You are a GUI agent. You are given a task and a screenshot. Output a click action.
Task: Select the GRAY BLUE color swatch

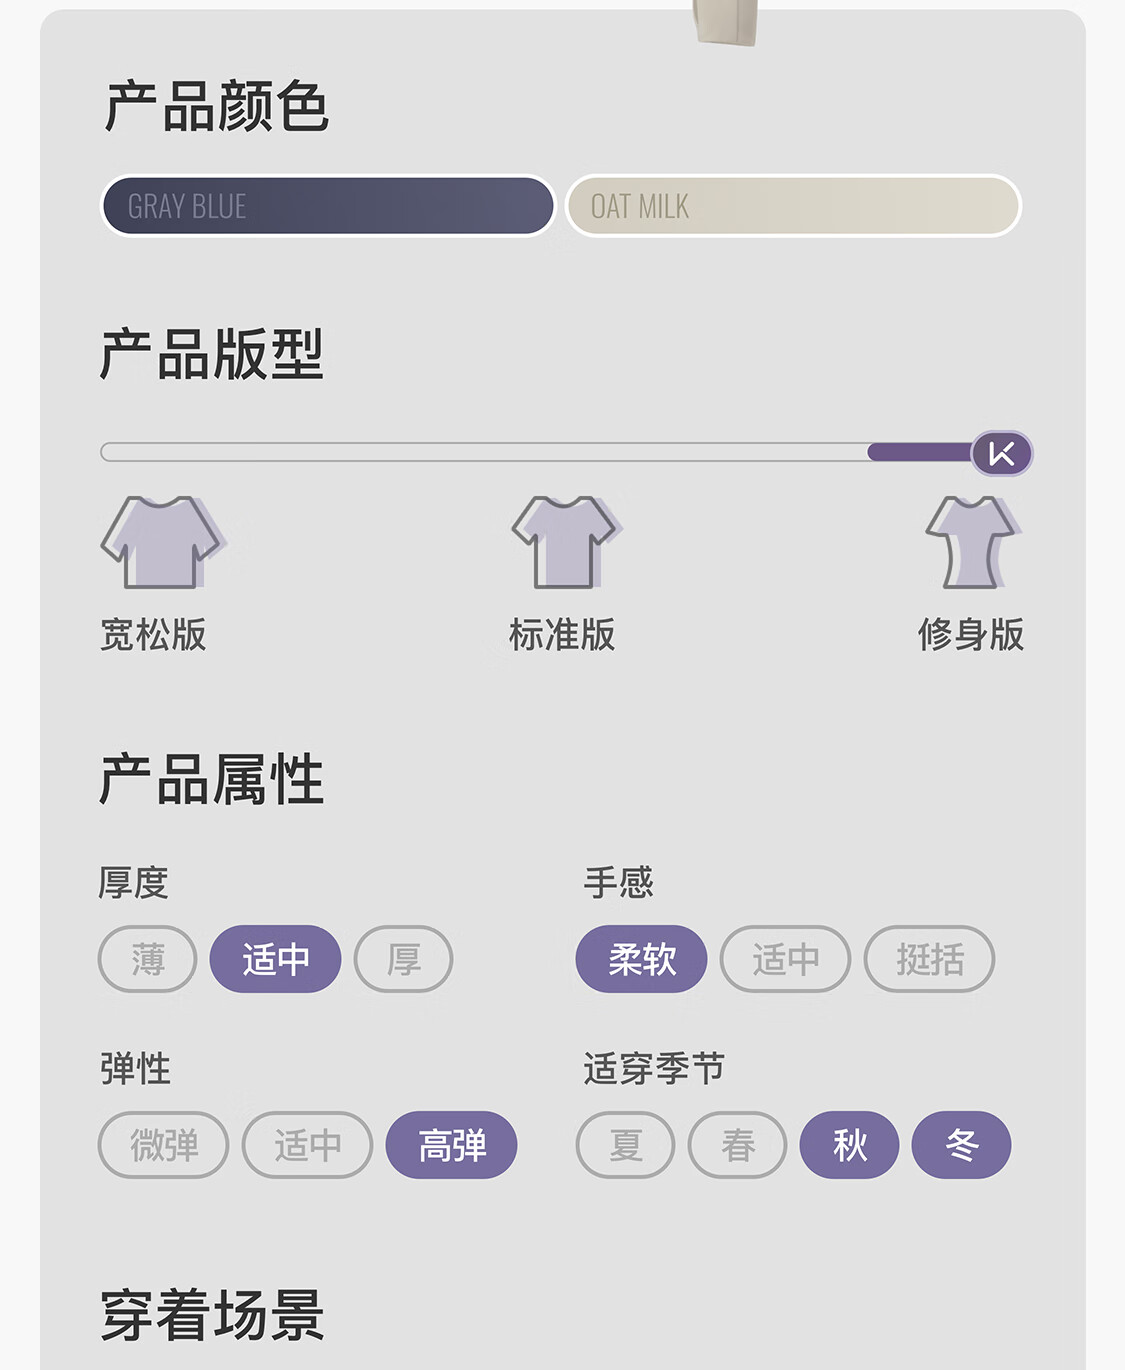coord(328,206)
